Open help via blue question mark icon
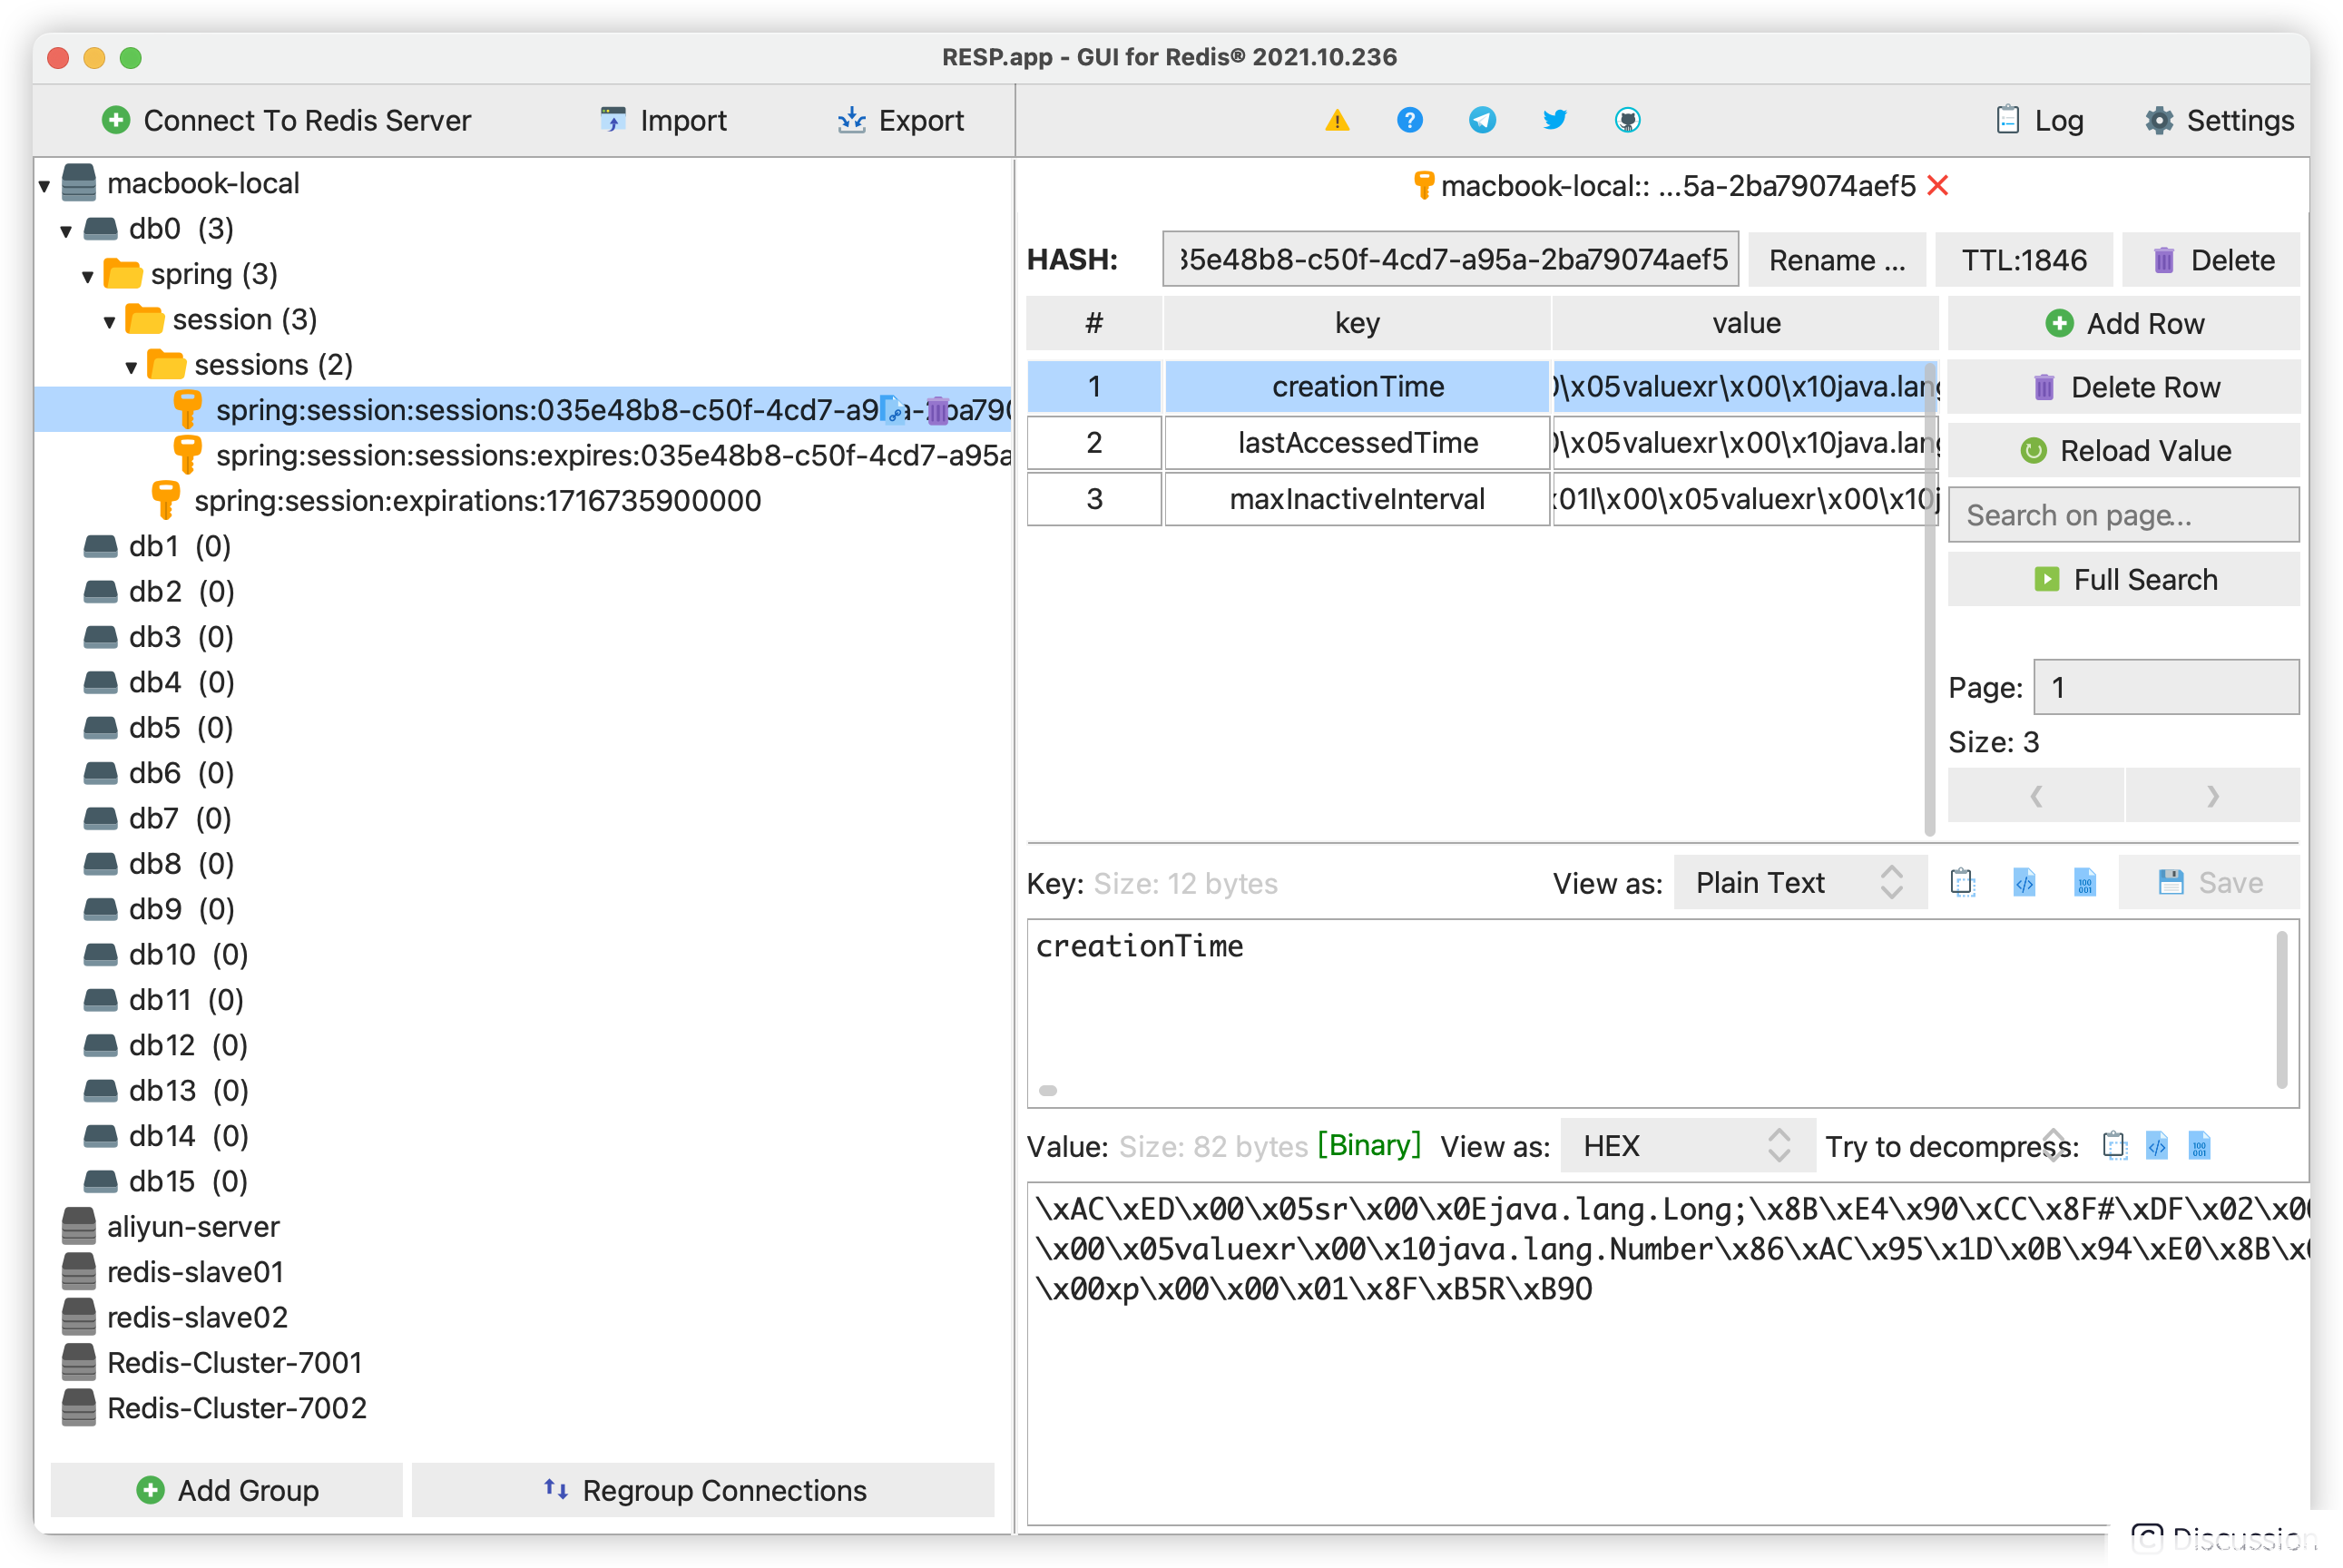The height and width of the screenshot is (1568, 2343). tap(1409, 121)
